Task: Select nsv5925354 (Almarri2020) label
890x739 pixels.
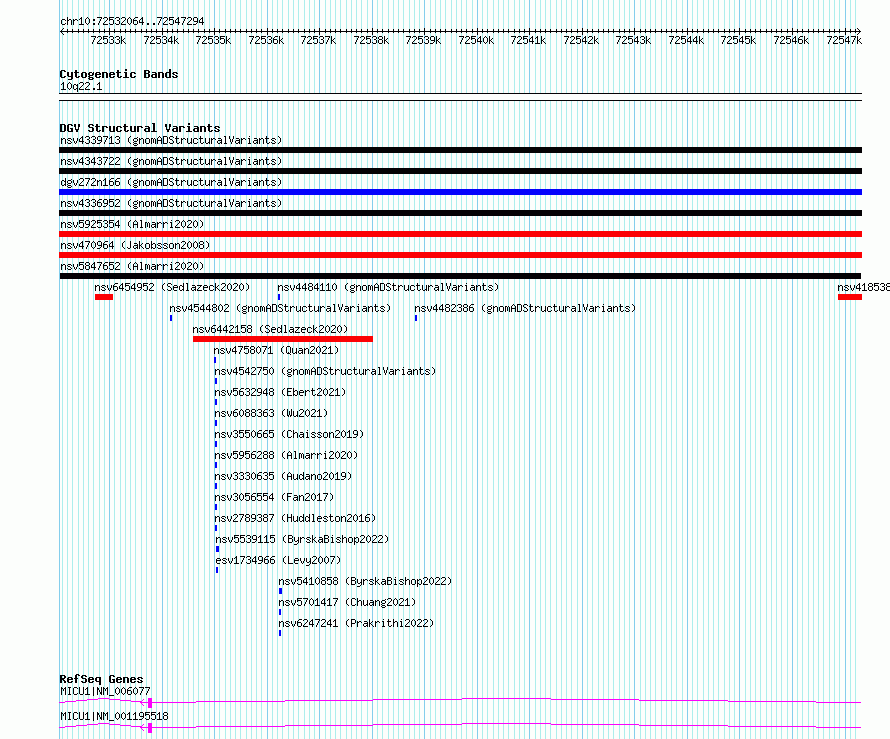Action: 132,224
